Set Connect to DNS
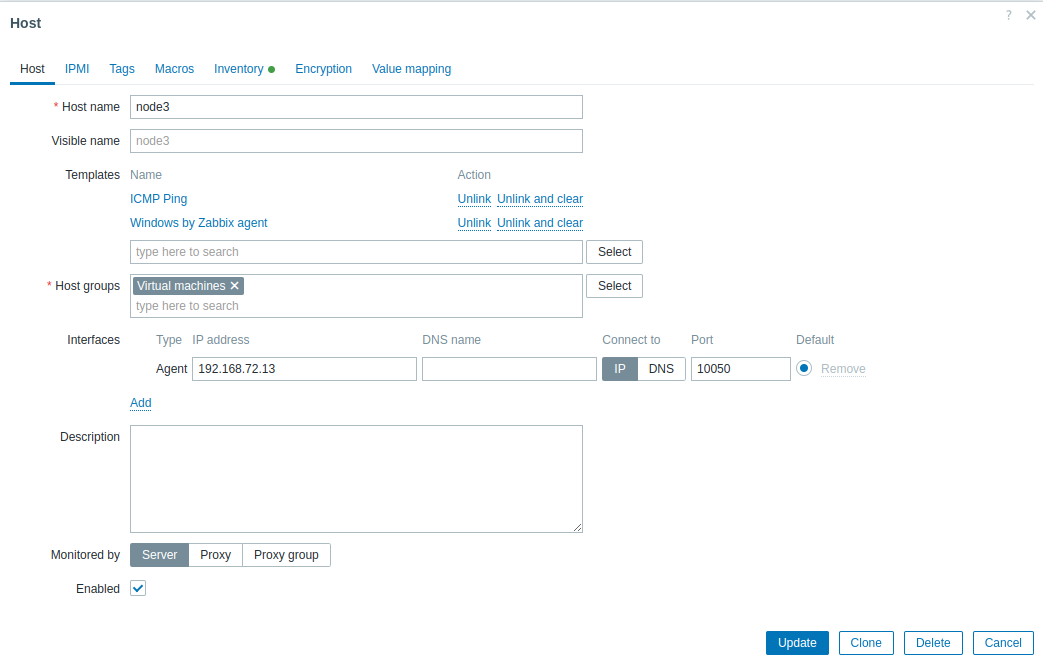1043x665 pixels. (661, 369)
